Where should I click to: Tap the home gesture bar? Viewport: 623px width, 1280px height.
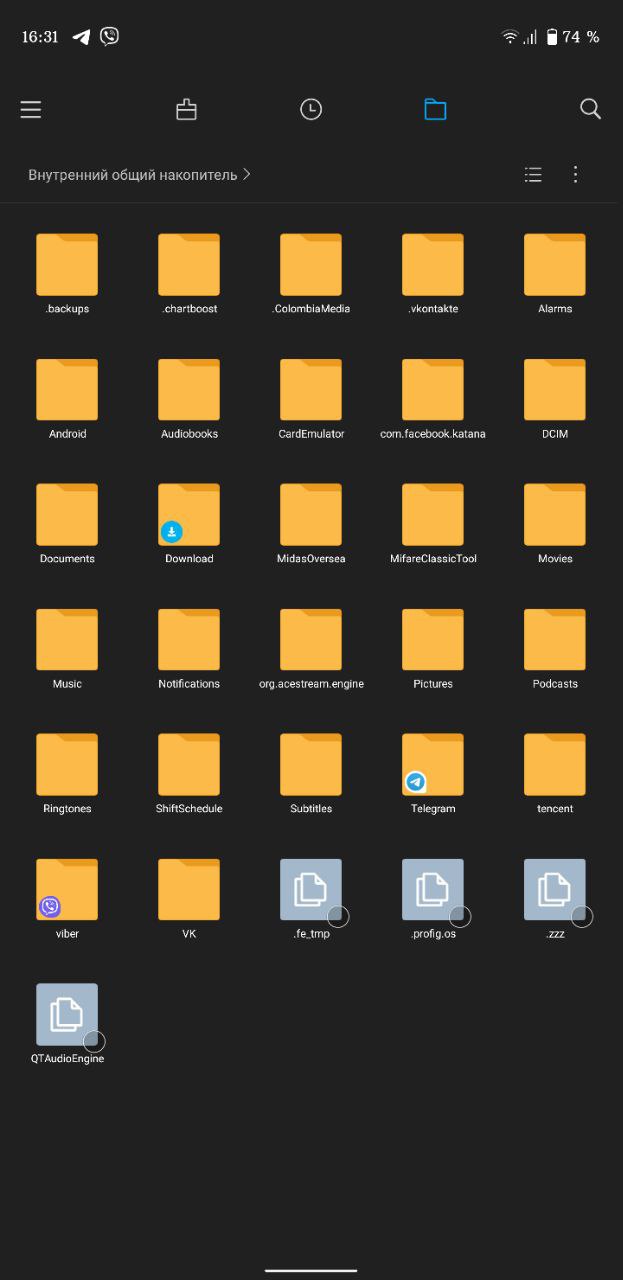[311, 1270]
